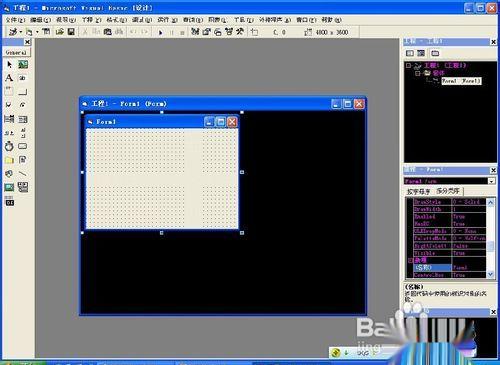Select the CheckBox control in toolbox
This screenshot has width=500, height=365.
tap(9, 105)
